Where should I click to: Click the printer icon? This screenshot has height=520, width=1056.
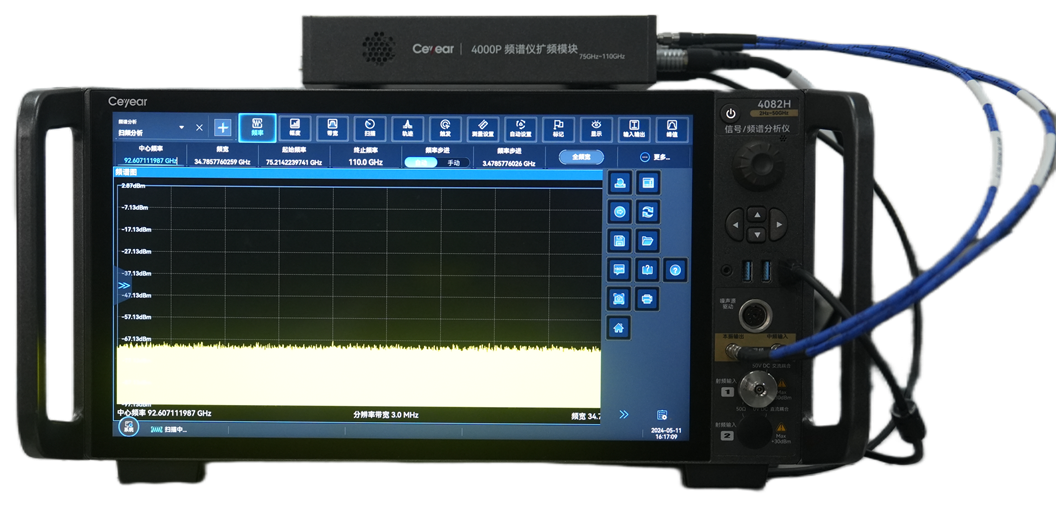(647, 298)
